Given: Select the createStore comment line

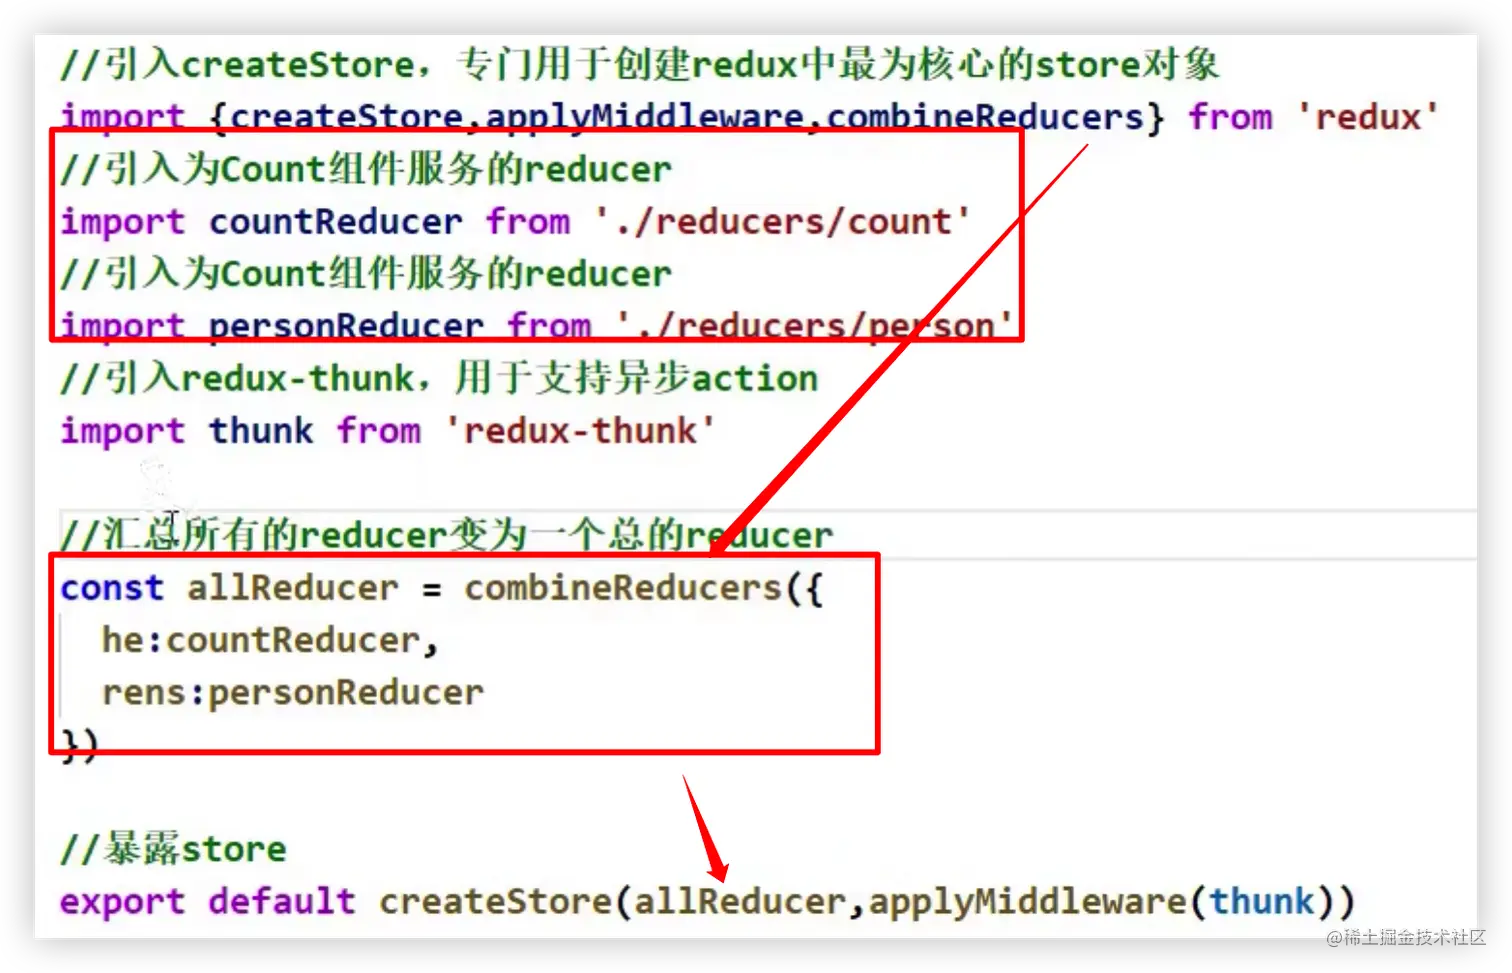Looking at the screenshot, I should click(640, 64).
